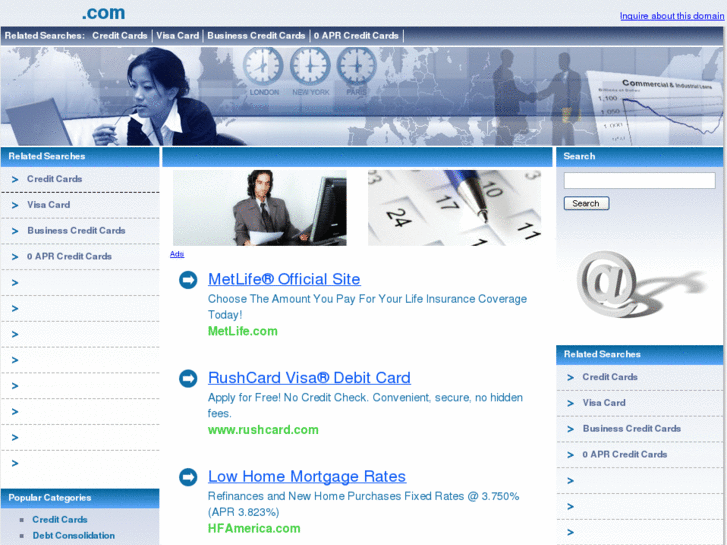Open MetLife Official Site ad title
This screenshot has height=545, width=727.
[284, 279]
